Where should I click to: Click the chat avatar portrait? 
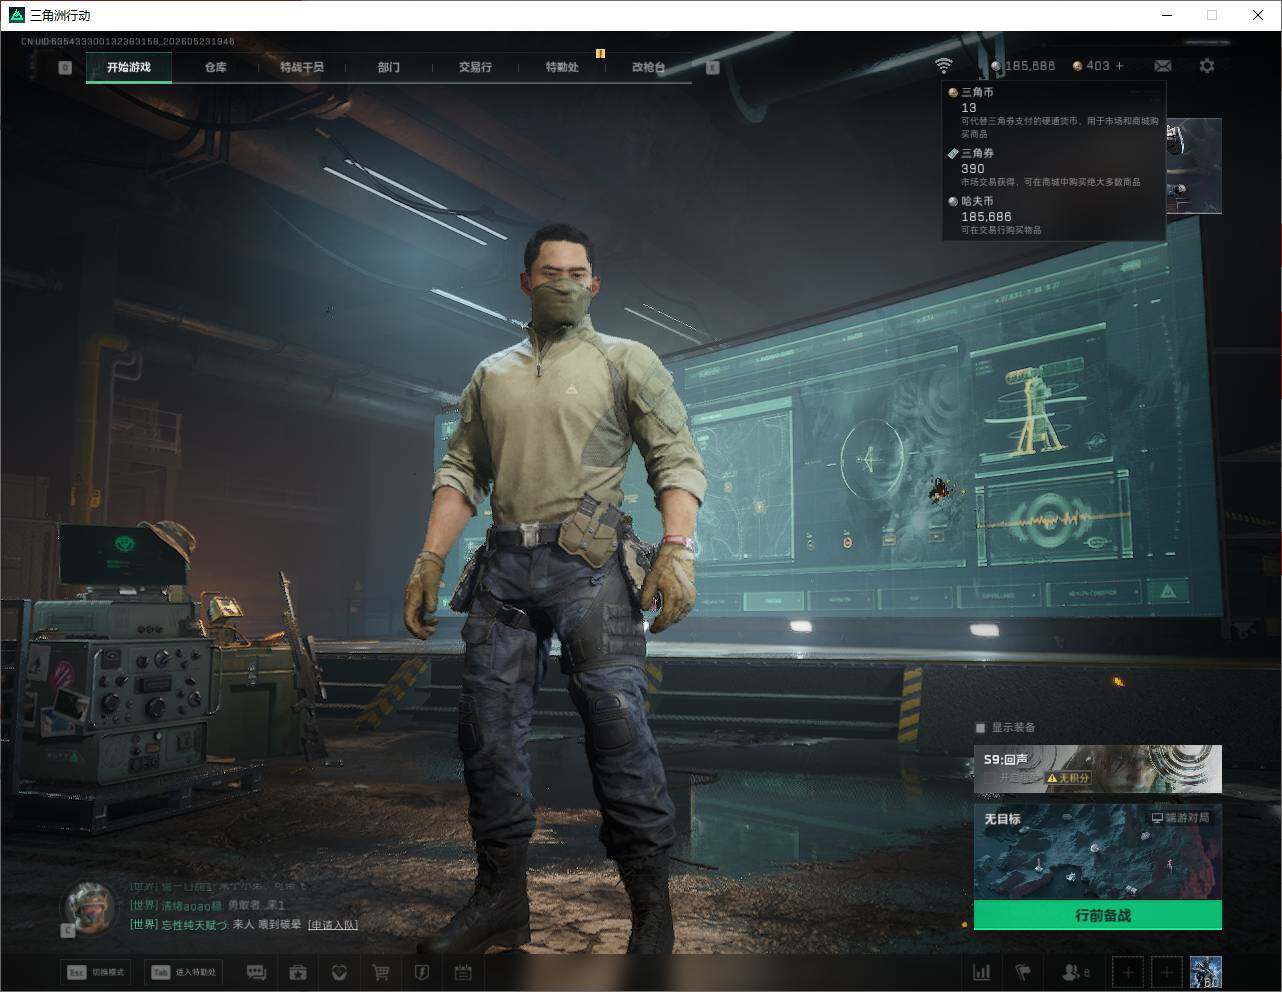[90, 908]
